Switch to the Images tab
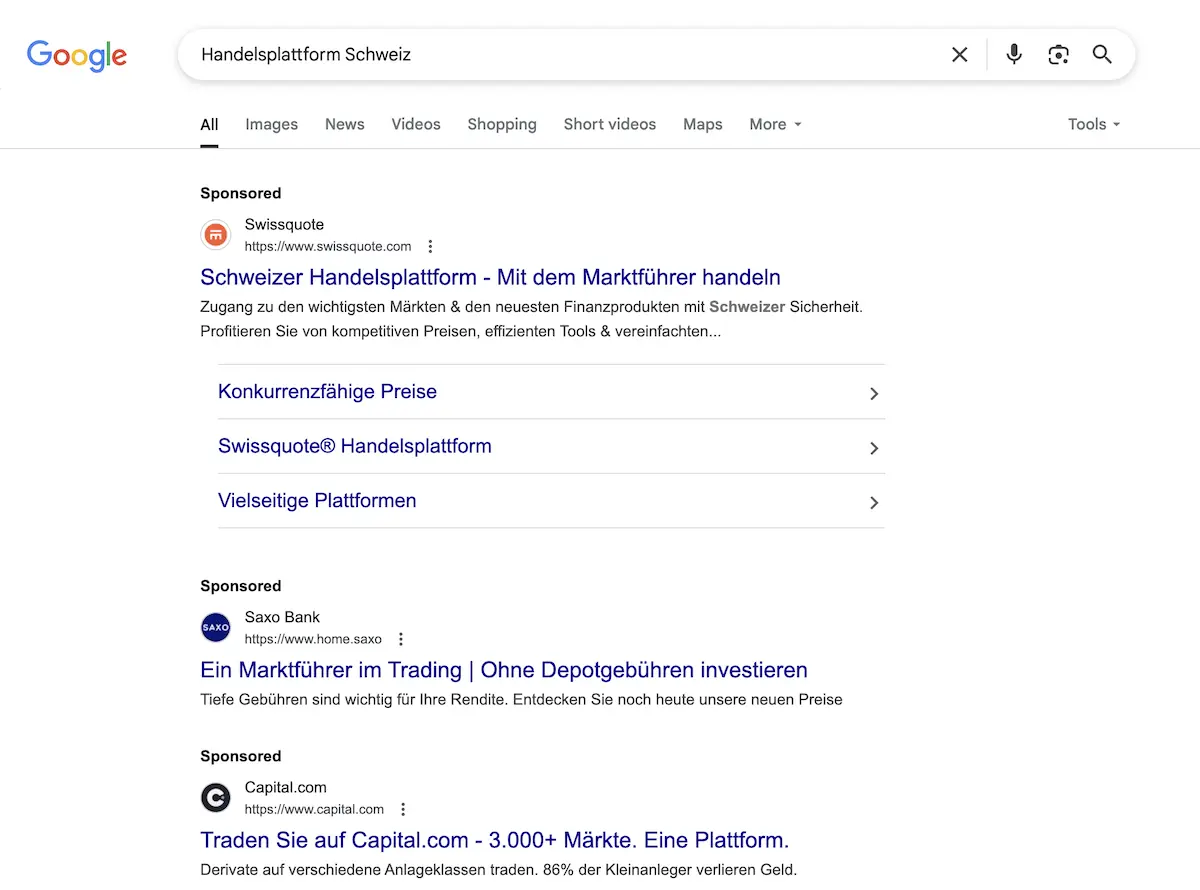This screenshot has width=1200, height=890. pos(272,124)
